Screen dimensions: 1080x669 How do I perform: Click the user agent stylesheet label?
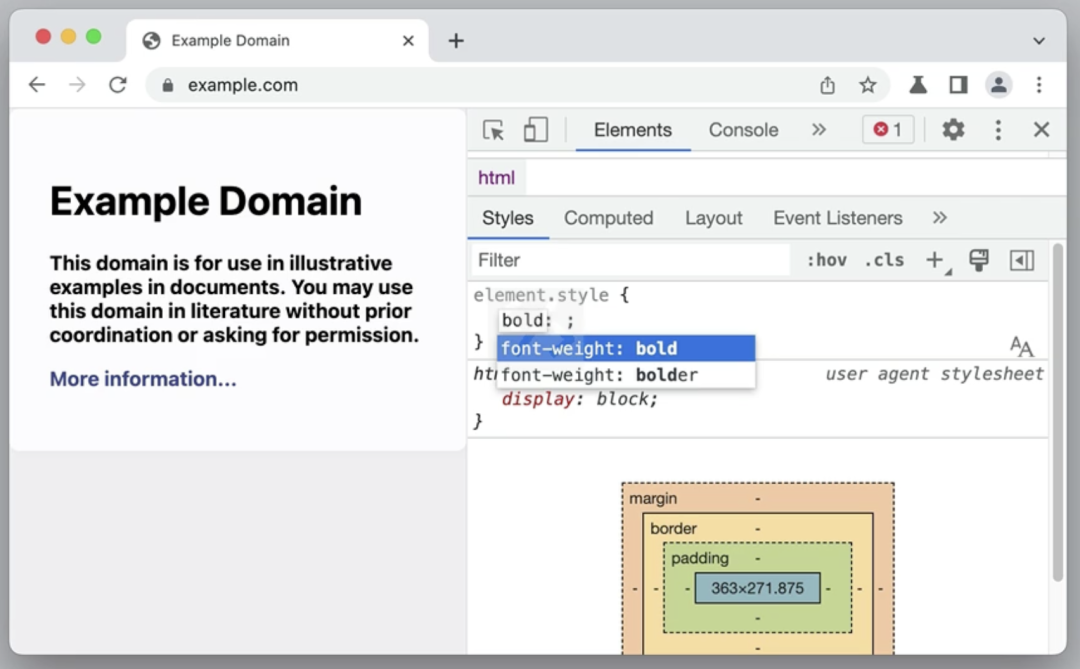pyautogui.click(x=934, y=374)
